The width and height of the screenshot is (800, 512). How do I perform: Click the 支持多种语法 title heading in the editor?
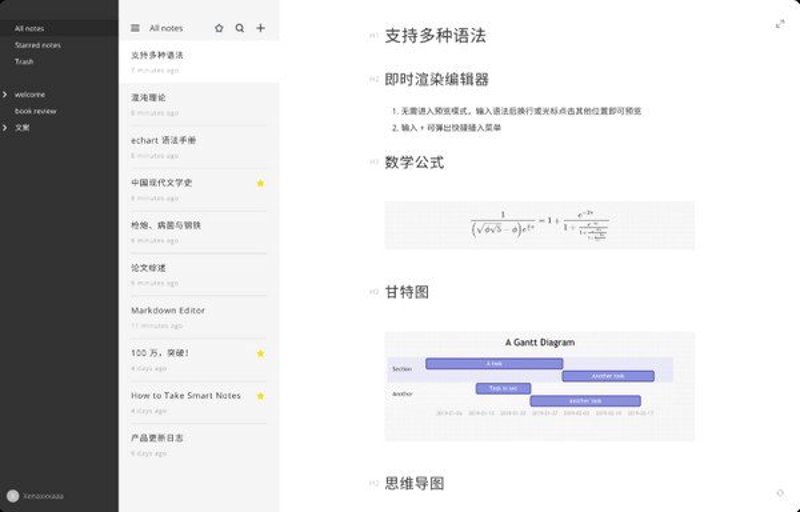[435, 36]
